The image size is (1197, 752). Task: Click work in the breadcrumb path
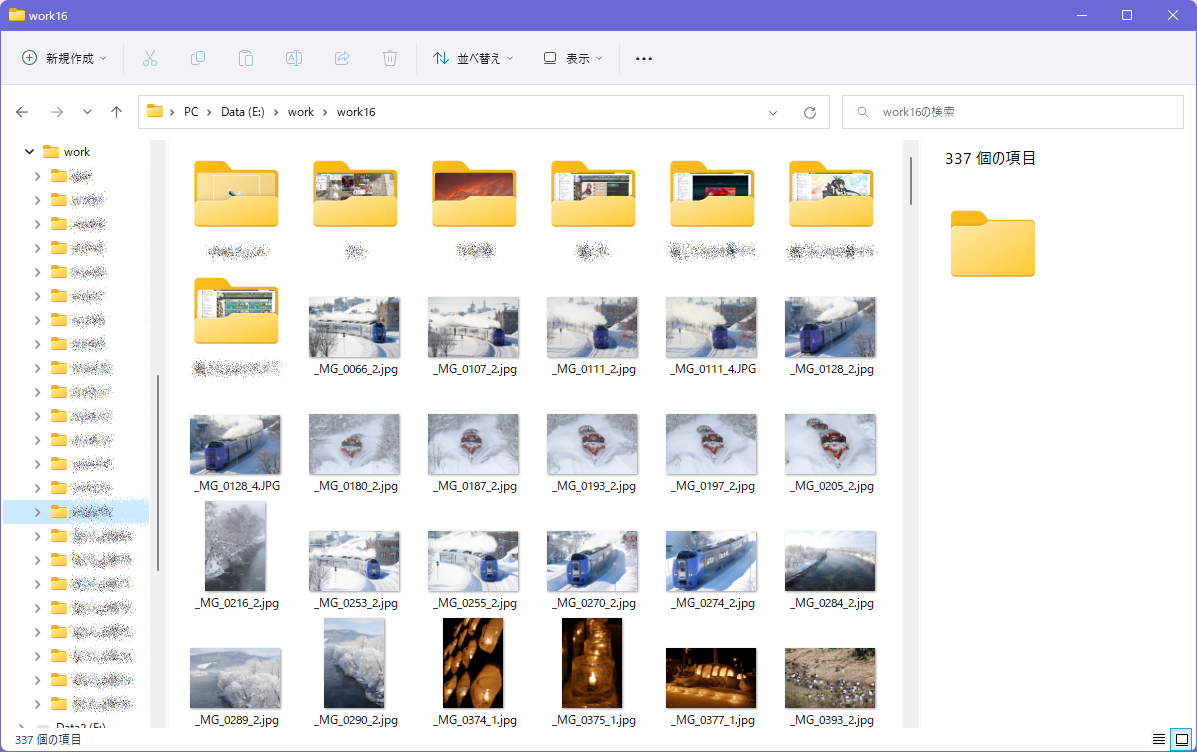click(x=301, y=112)
